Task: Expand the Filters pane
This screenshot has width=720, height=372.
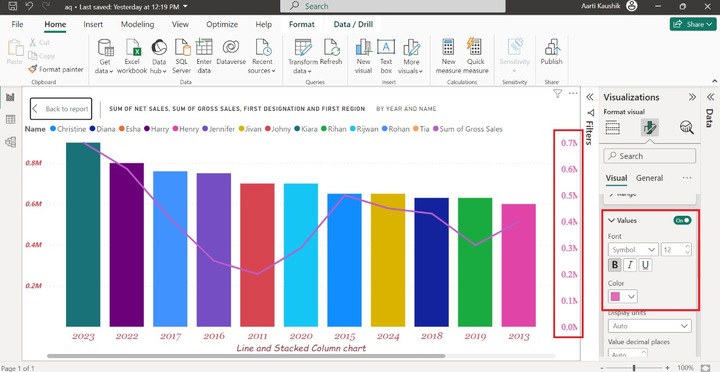Action: point(590,97)
